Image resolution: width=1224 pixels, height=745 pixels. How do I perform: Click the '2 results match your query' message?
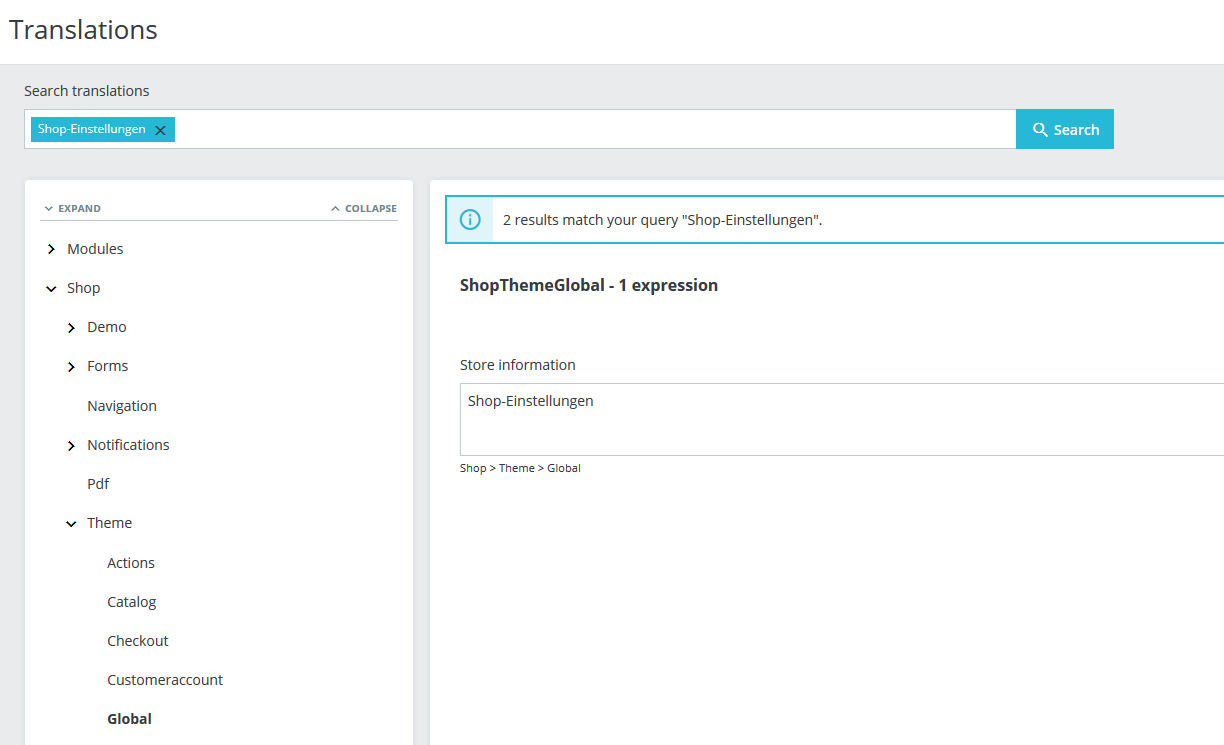click(663, 220)
